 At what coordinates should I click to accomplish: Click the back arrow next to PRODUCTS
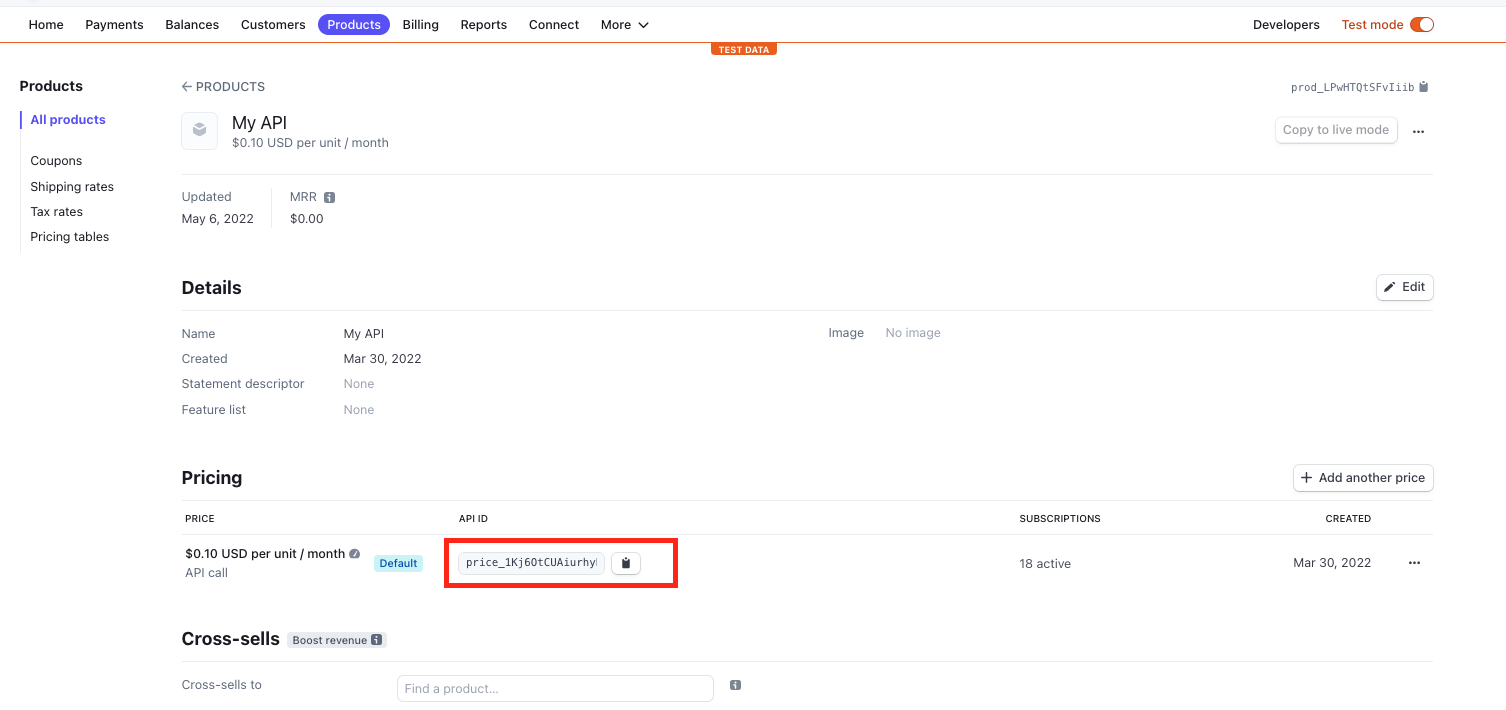[186, 86]
